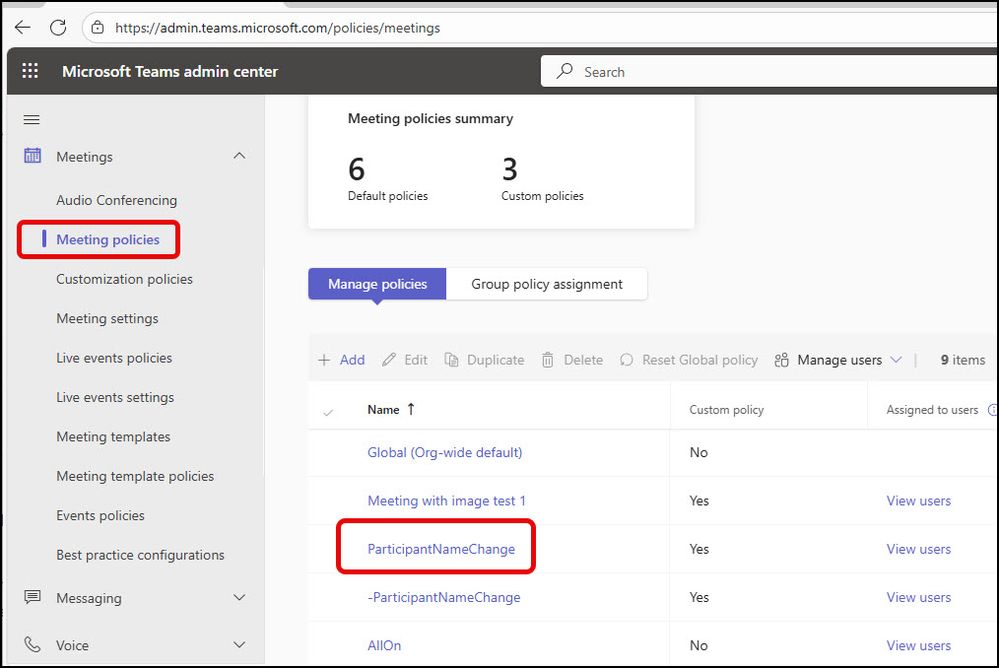The width and height of the screenshot is (999, 668).
Task: Click the Messaging chat icon
Action: (32, 597)
